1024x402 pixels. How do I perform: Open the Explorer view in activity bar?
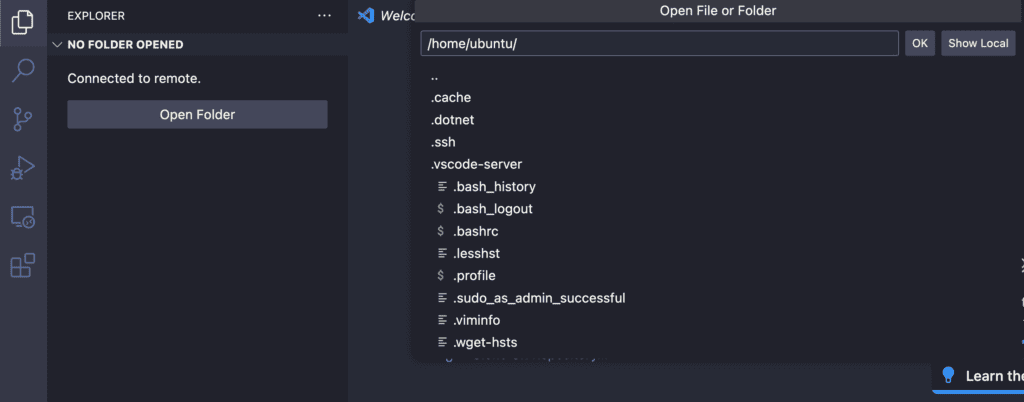point(23,22)
